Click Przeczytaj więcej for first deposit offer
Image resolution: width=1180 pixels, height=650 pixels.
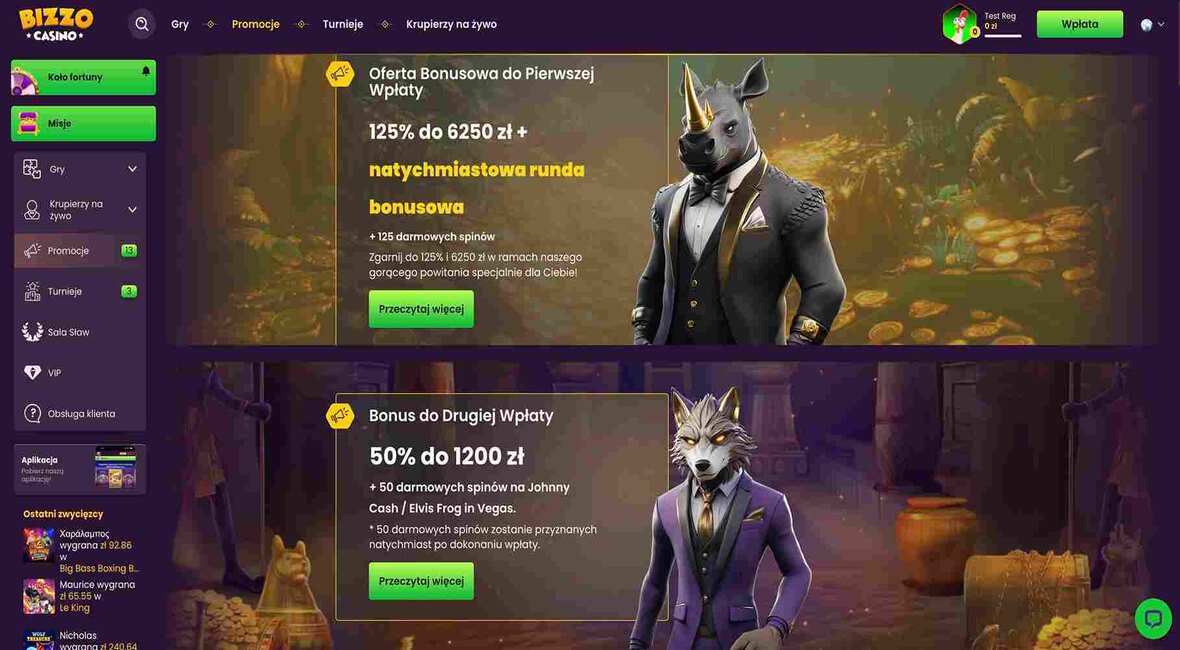pos(421,309)
